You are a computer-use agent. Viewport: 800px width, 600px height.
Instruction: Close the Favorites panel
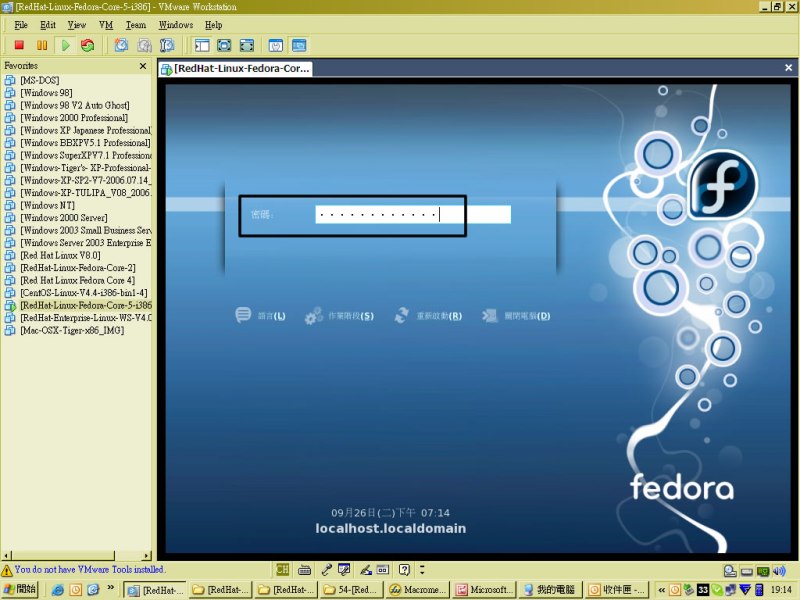coord(143,66)
